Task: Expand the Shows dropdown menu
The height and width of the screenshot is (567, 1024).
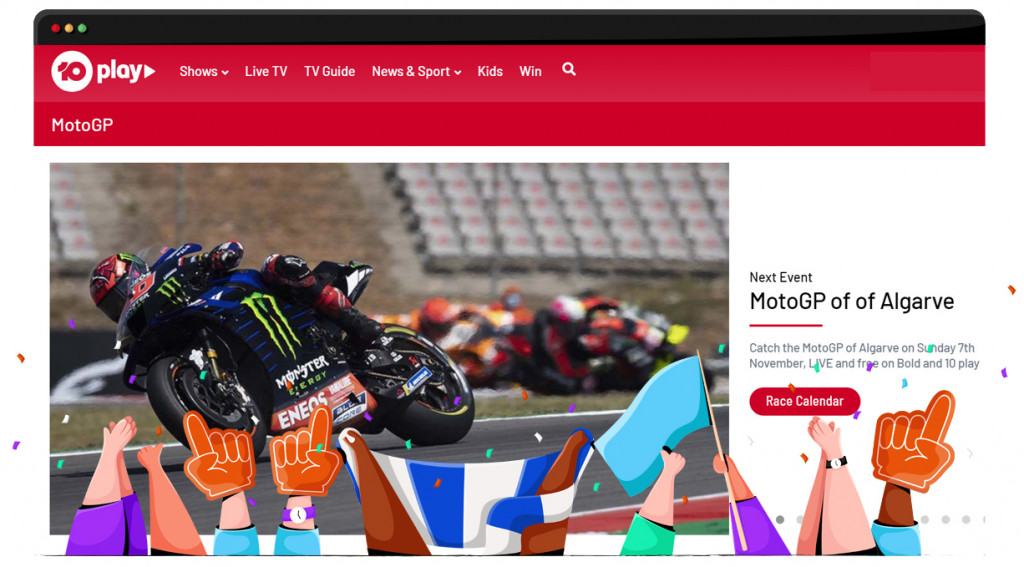Action: [x=204, y=71]
